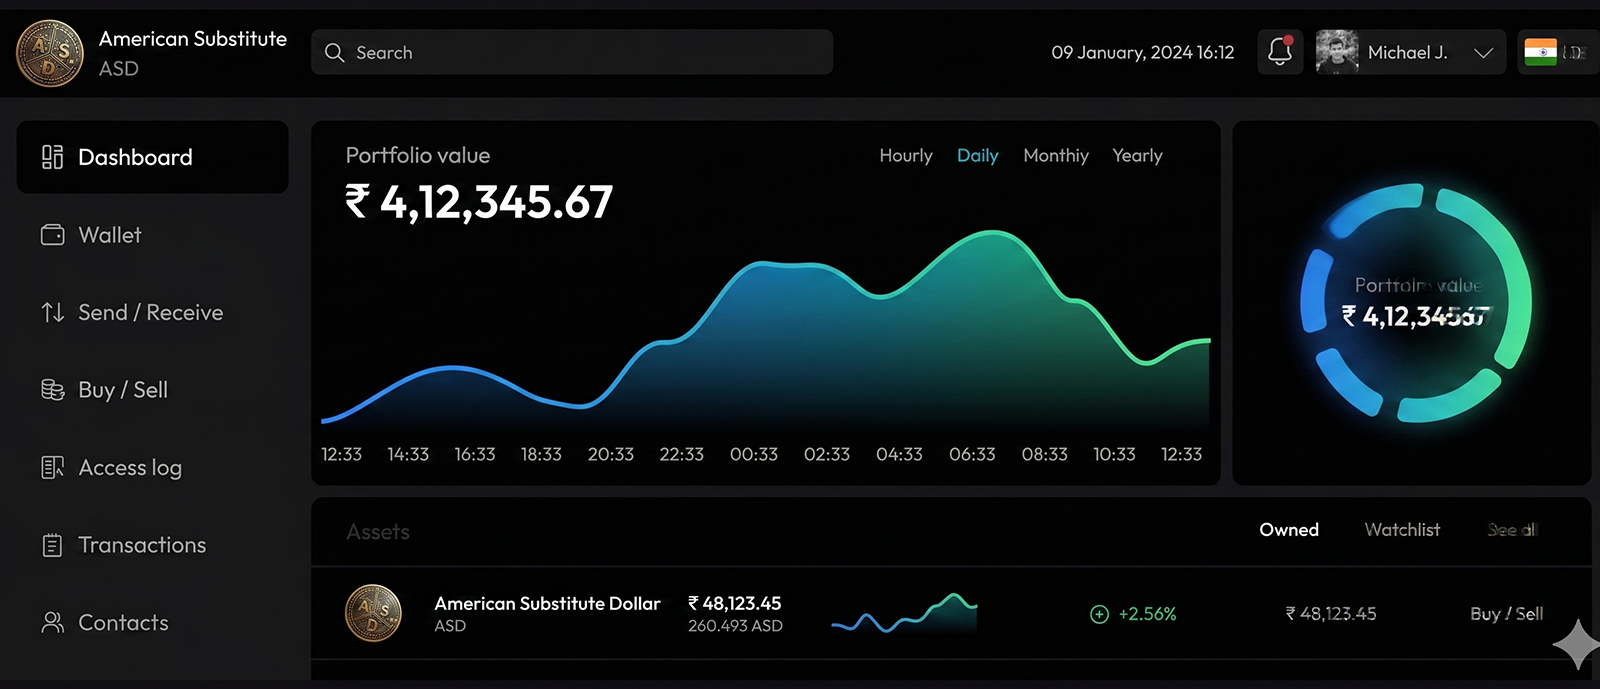Viewport: 1600px width, 689px height.
Task: Click the notification bell icon
Action: pos(1279,52)
